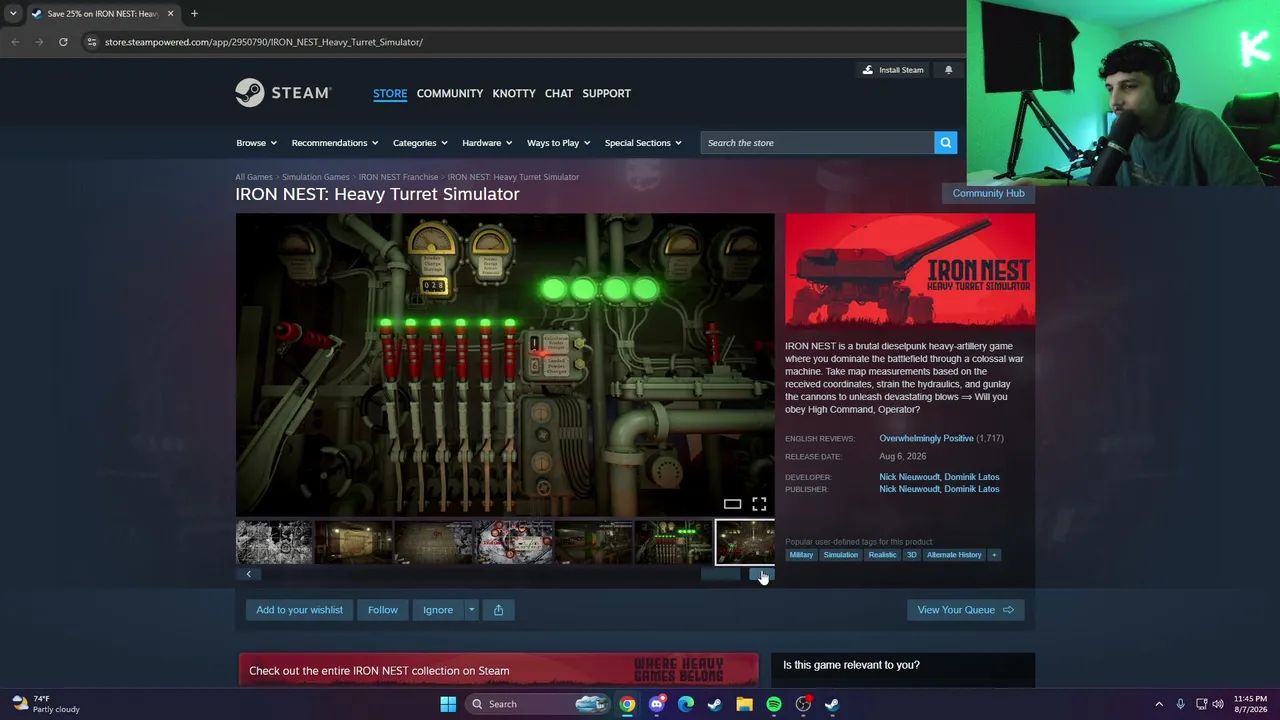Expand the Ways to Play dropdown
The width and height of the screenshot is (1280, 720).
(x=558, y=143)
